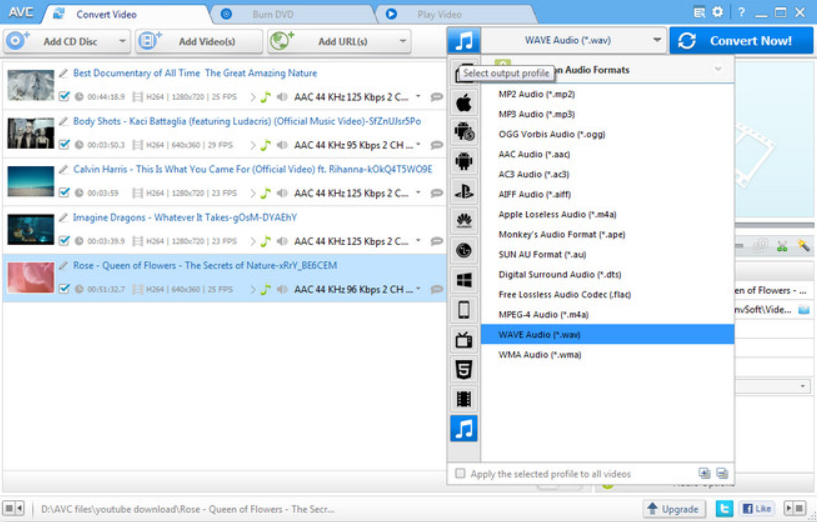Viewport: 817px width, 522px height.
Task: Click the manage profiles icon beside add
Action: tap(722, 473)
